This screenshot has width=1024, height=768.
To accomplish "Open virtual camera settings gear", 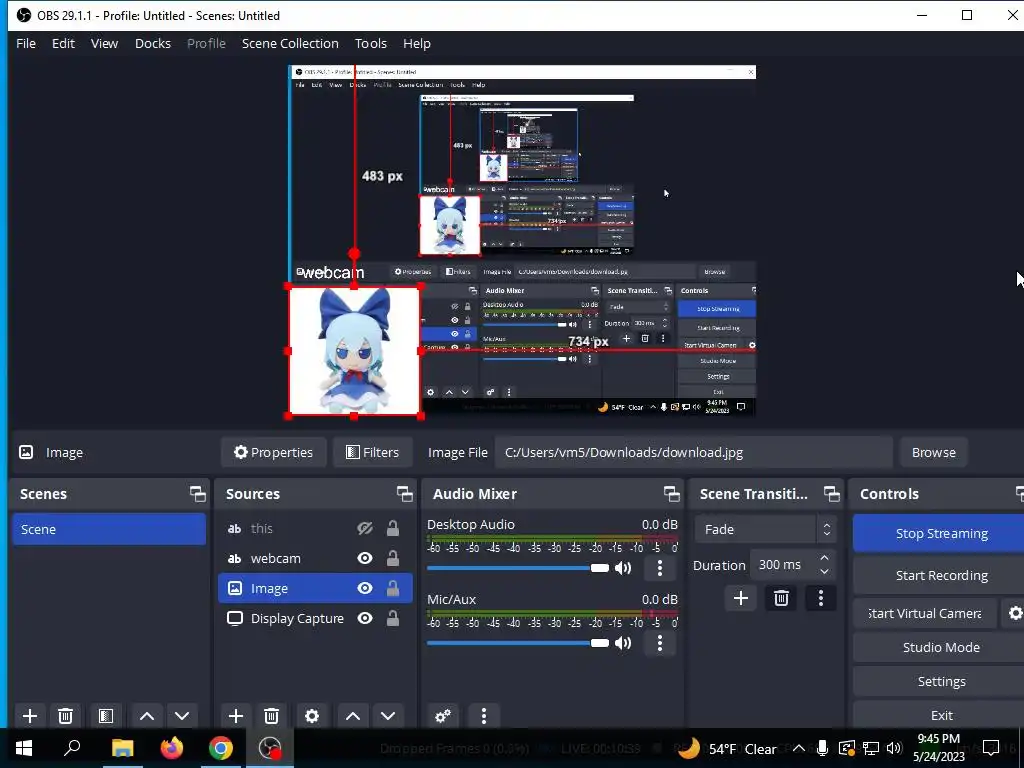I will [1014, 613].
